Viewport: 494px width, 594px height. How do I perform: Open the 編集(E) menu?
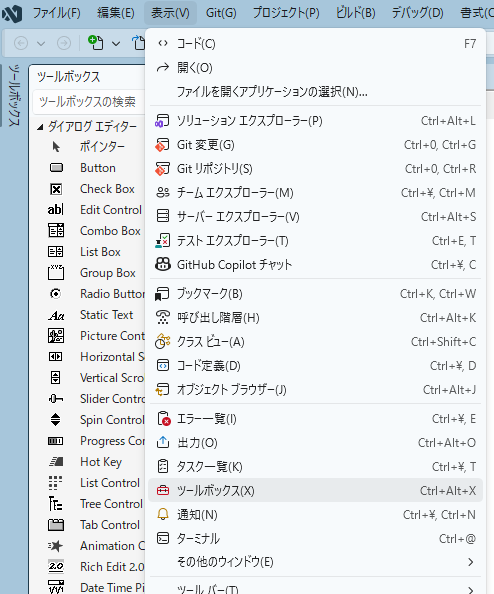116,13
